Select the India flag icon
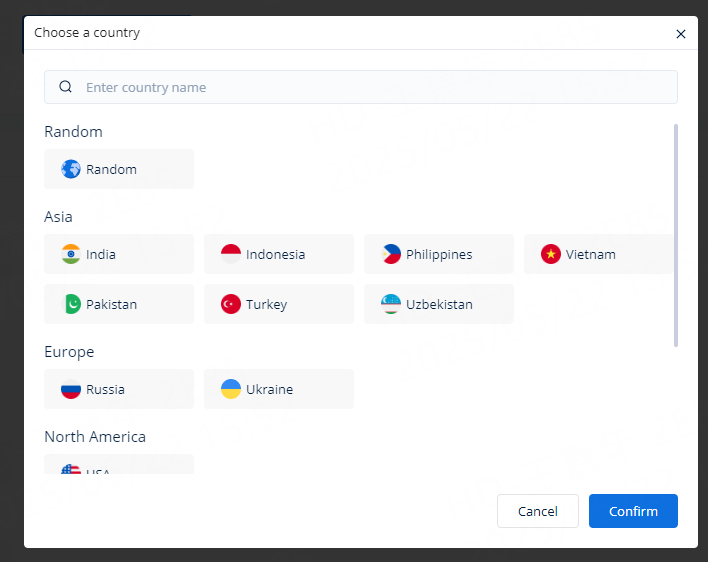The width and height of the screenshot is (708, 562). tap(71, 254)
